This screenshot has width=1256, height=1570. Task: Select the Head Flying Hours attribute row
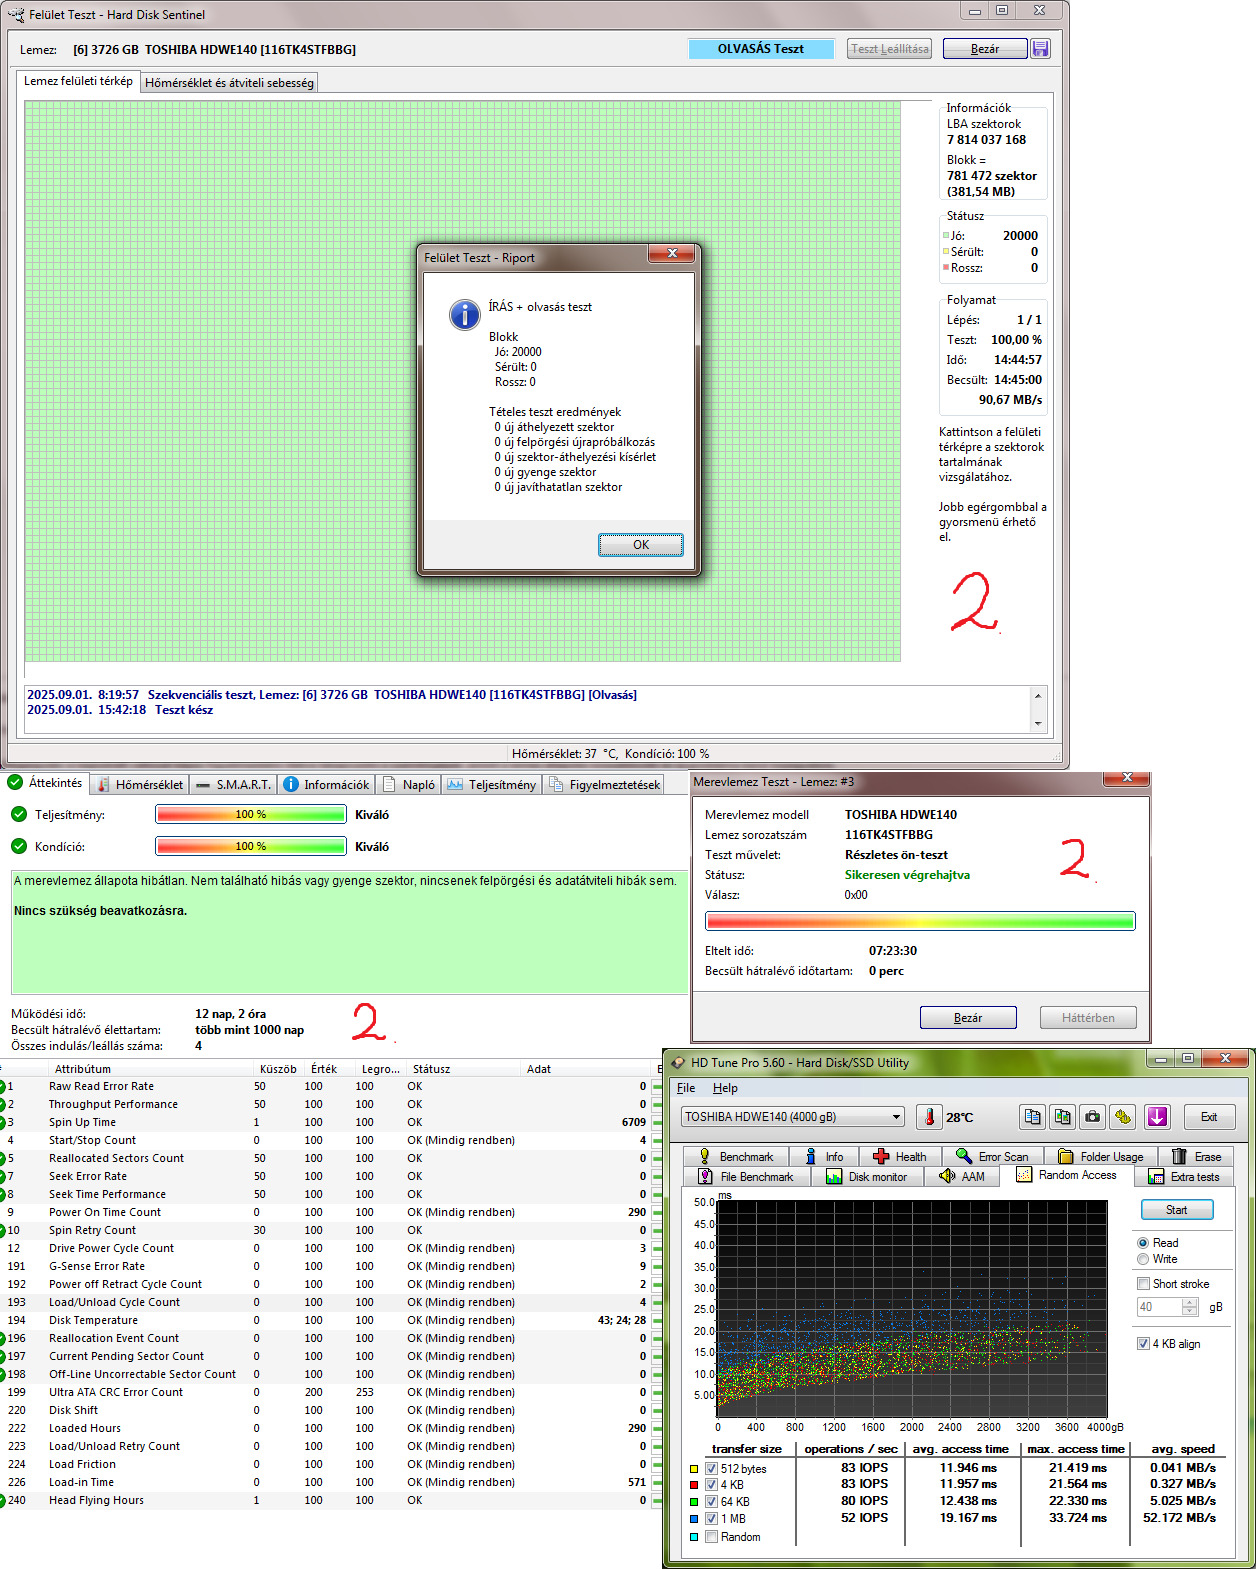coord(330,1500)
